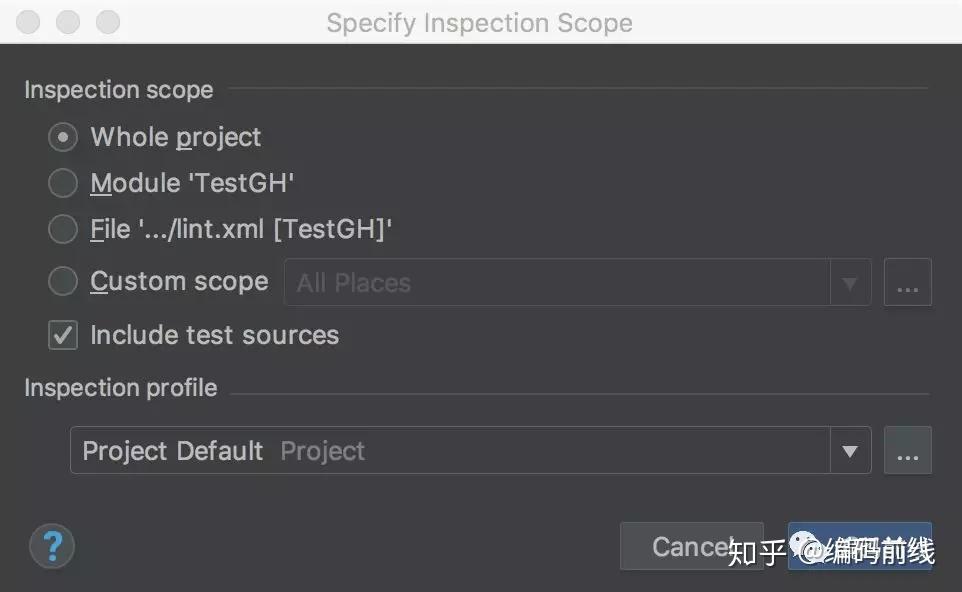Click the Specify Inspection Scope title bar
962x592 pixels.
click(x=480, y=22)
